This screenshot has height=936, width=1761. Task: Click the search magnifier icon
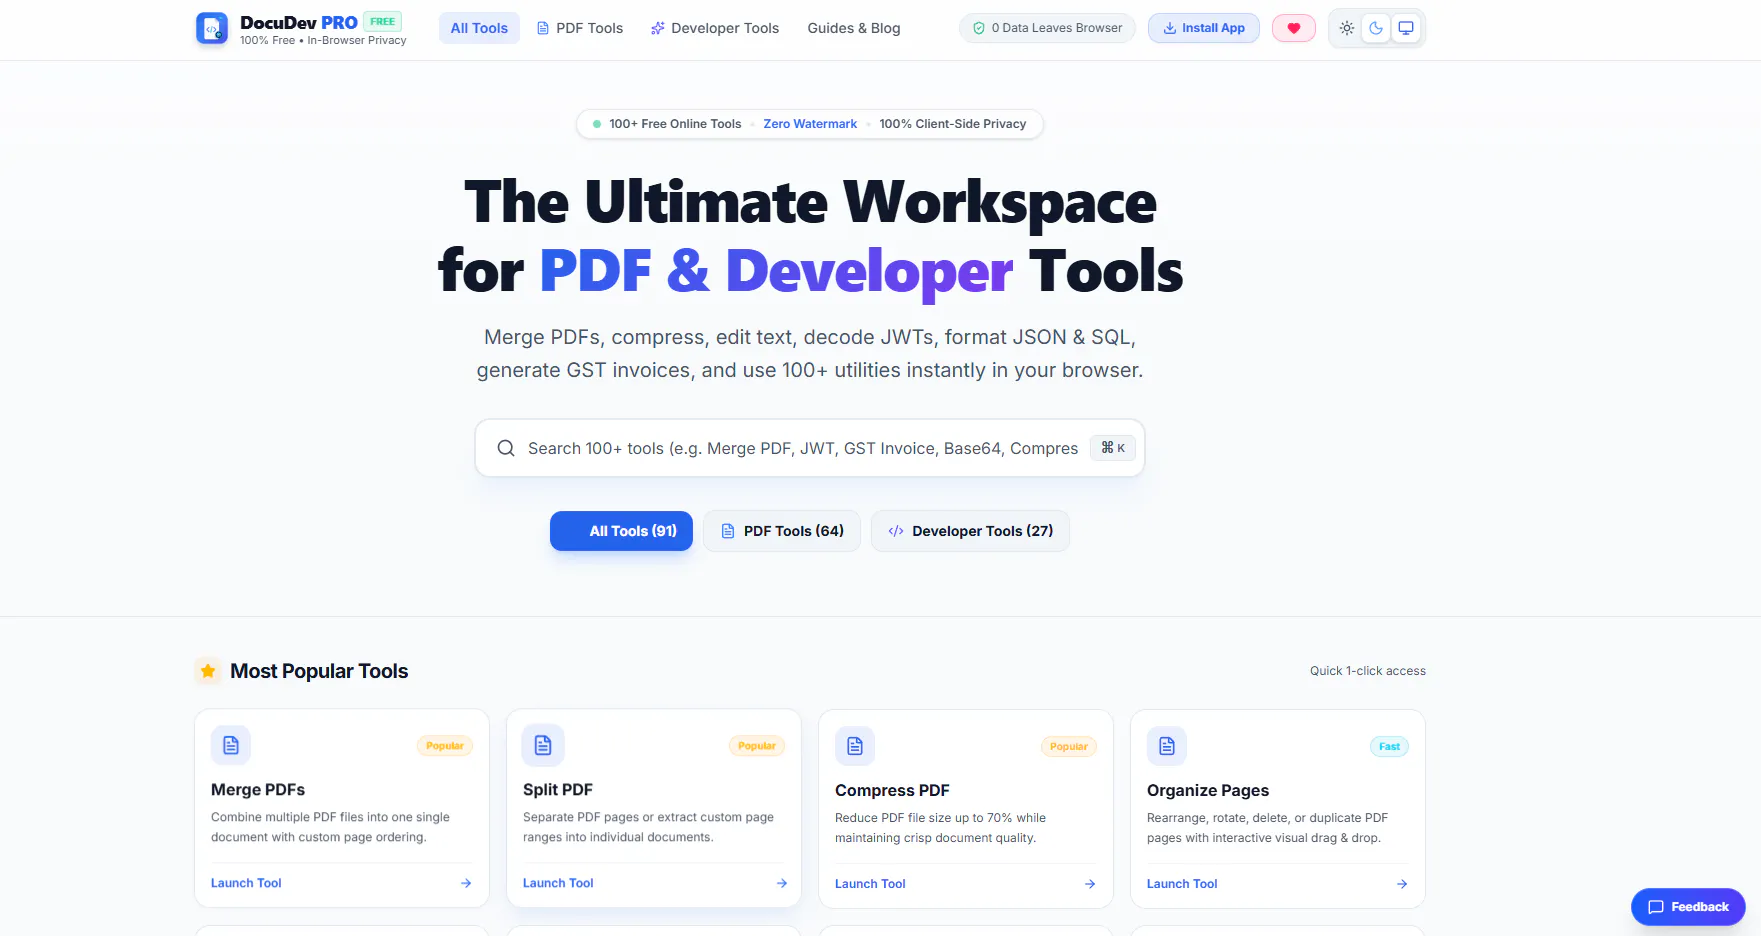[x=506, y=448]
